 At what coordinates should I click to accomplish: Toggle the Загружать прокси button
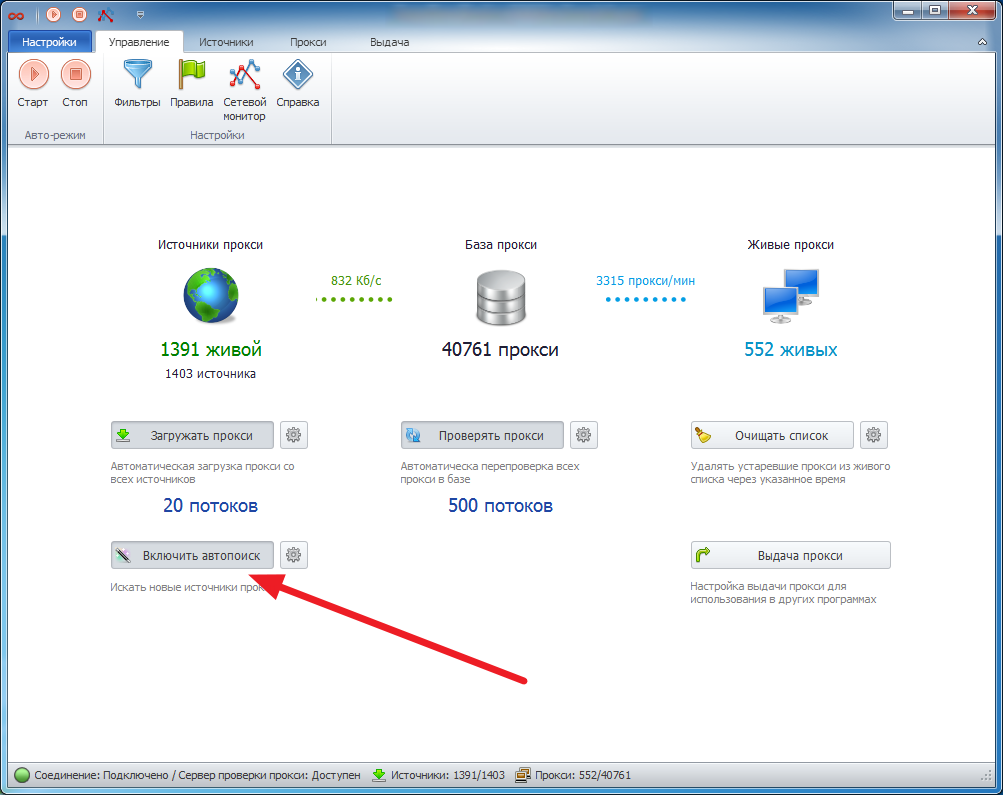coord(192,435)
